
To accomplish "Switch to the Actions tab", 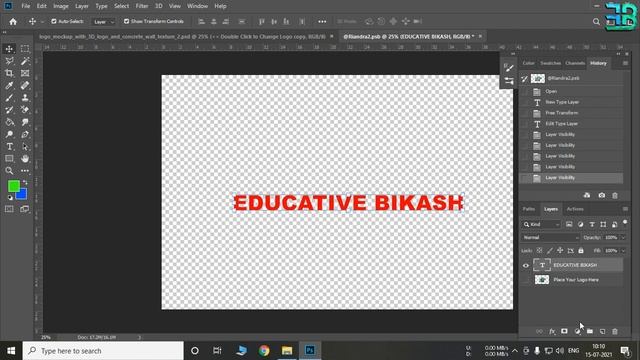I will click(575, 209).
